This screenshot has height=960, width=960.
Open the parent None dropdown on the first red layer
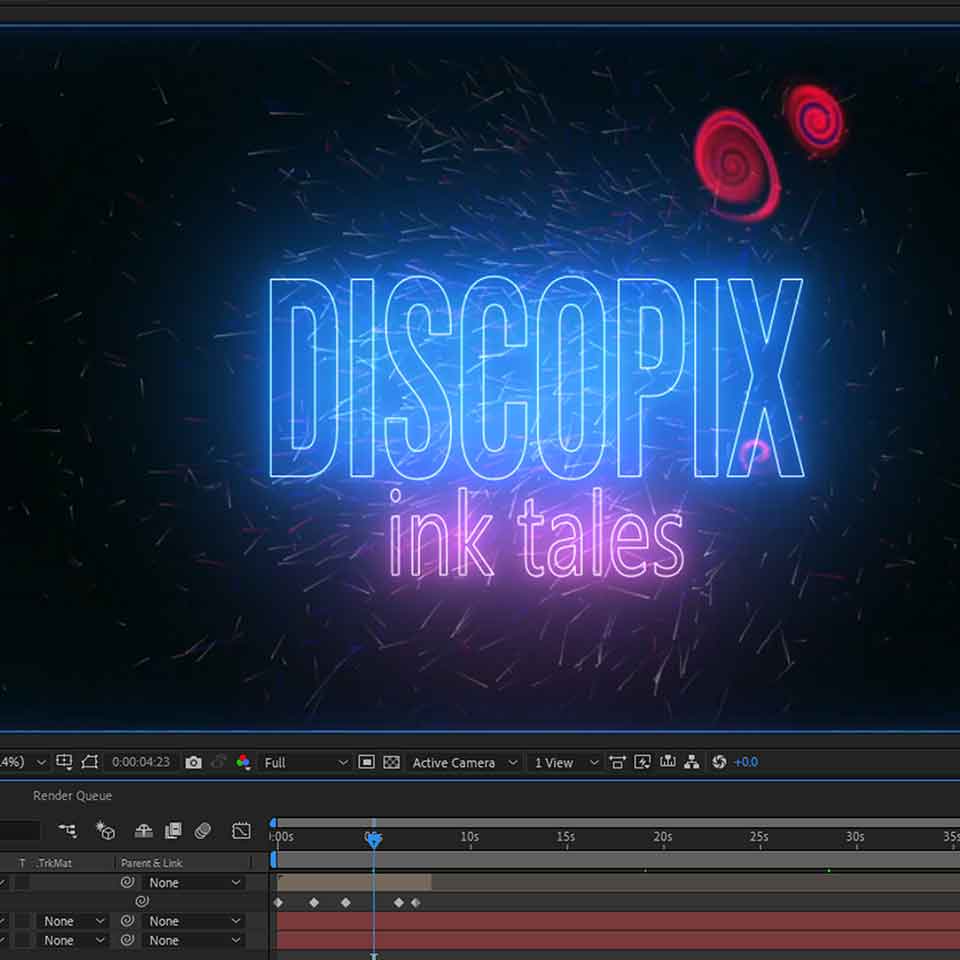tap(193, 921)
